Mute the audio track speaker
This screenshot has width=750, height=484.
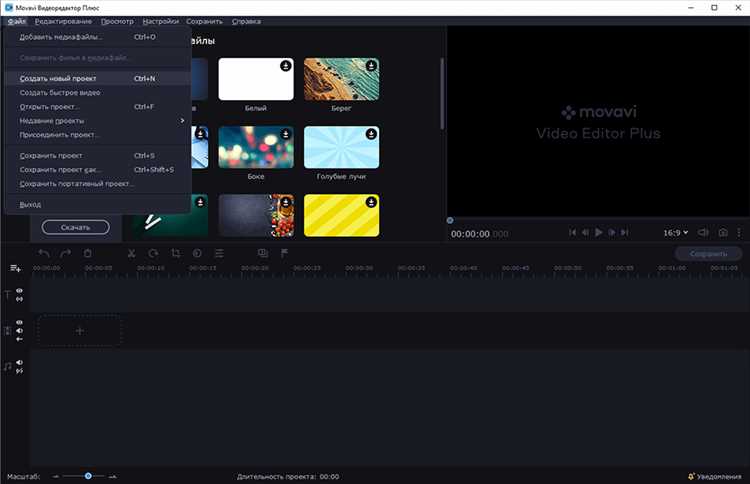(19, 363)
